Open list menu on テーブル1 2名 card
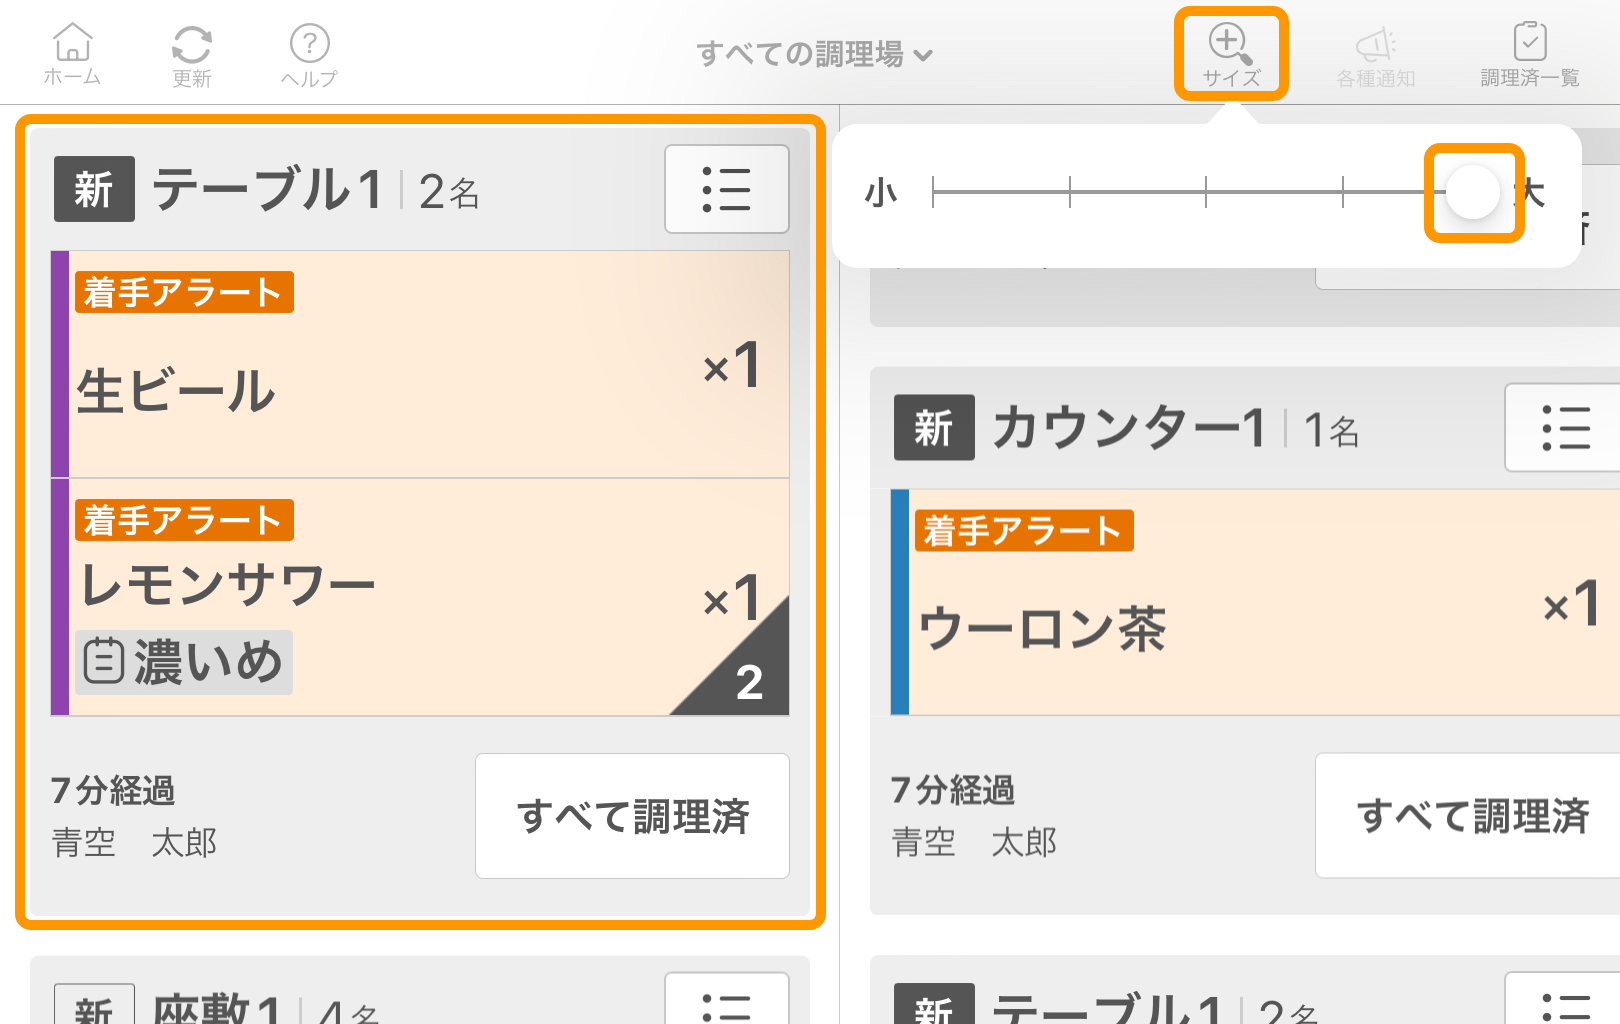Viewport: 1620px width, 1024px height. (727, 189)
